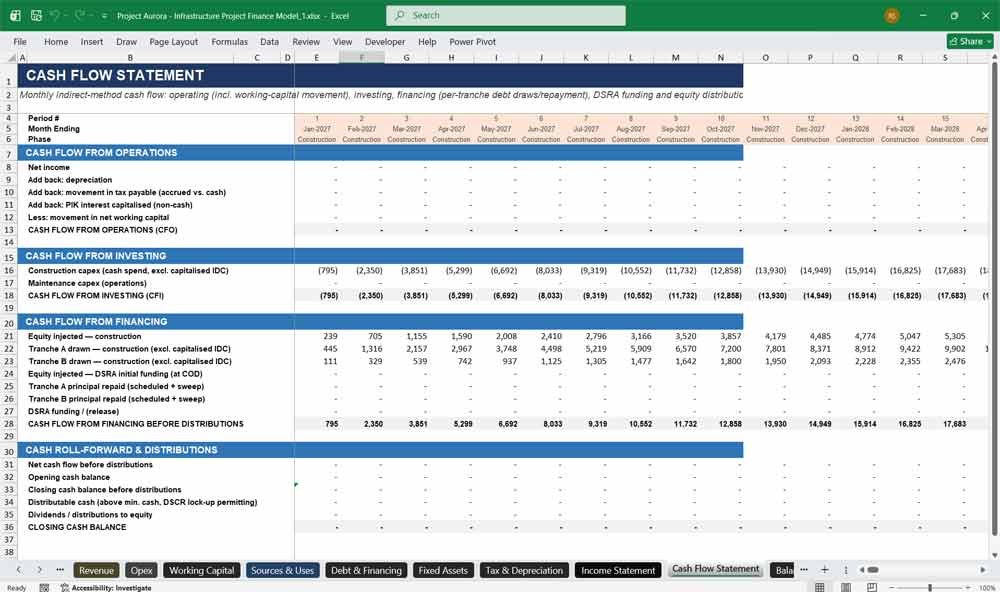Screen dimensions: 1000x592
Task: Click the Share button
Action: point(969,41)
